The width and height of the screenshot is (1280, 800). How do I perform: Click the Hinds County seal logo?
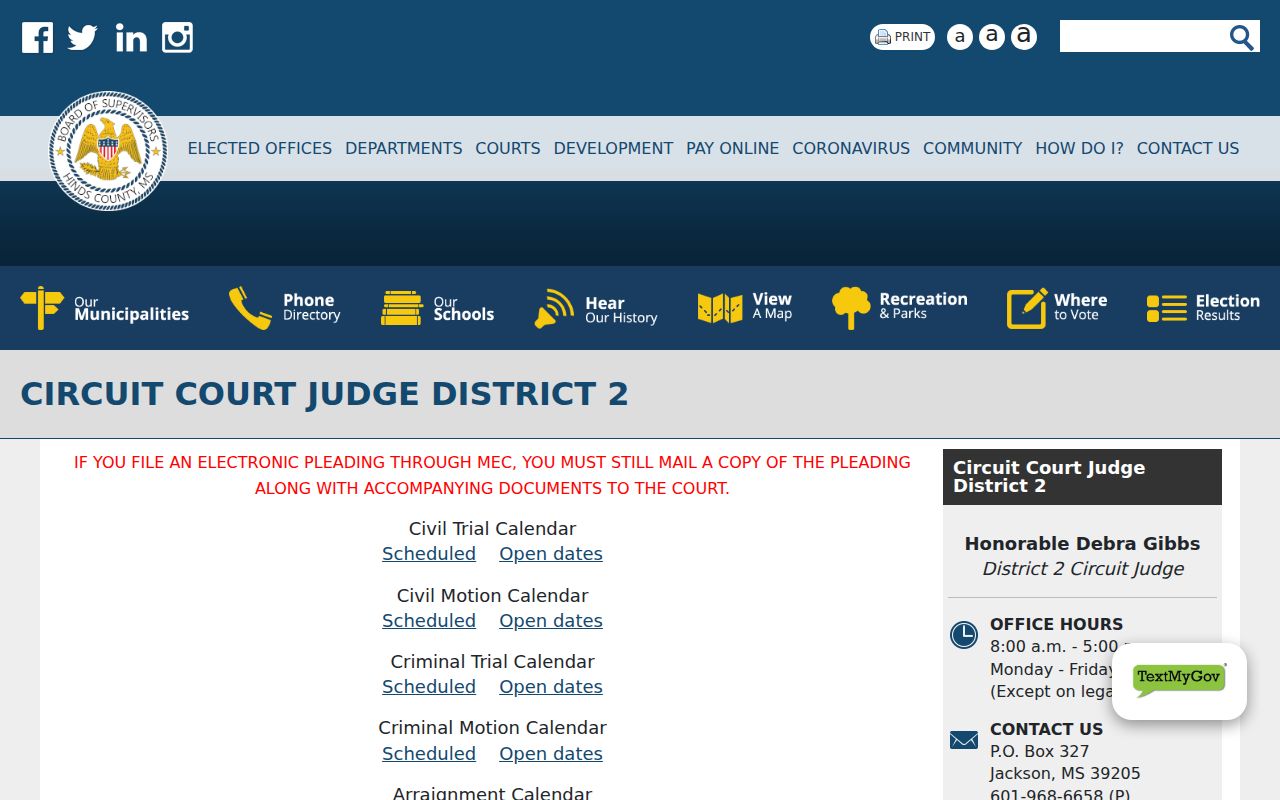coord(108,151)
